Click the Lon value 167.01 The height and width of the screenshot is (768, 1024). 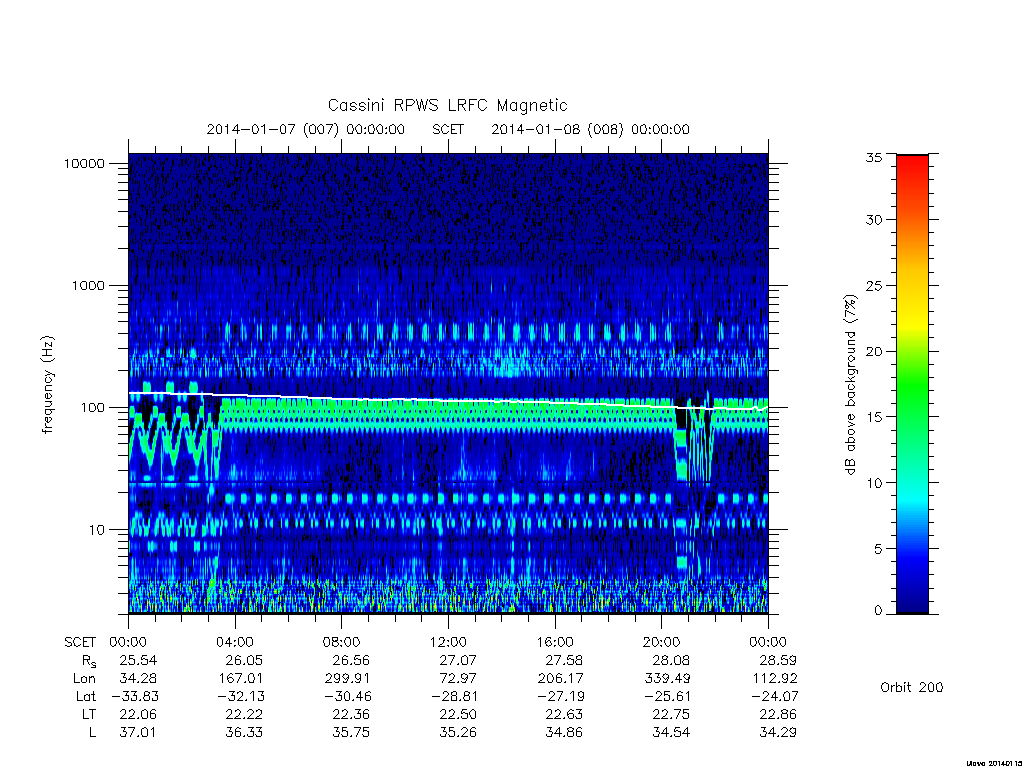click(240, 679)
